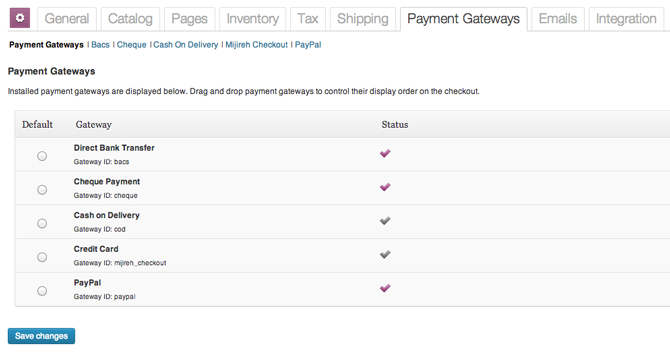This screenshot has width=670, height=360.
Task: Click the Direct Bank Transfer status checkmark
Action: click(x=385, y=153)
